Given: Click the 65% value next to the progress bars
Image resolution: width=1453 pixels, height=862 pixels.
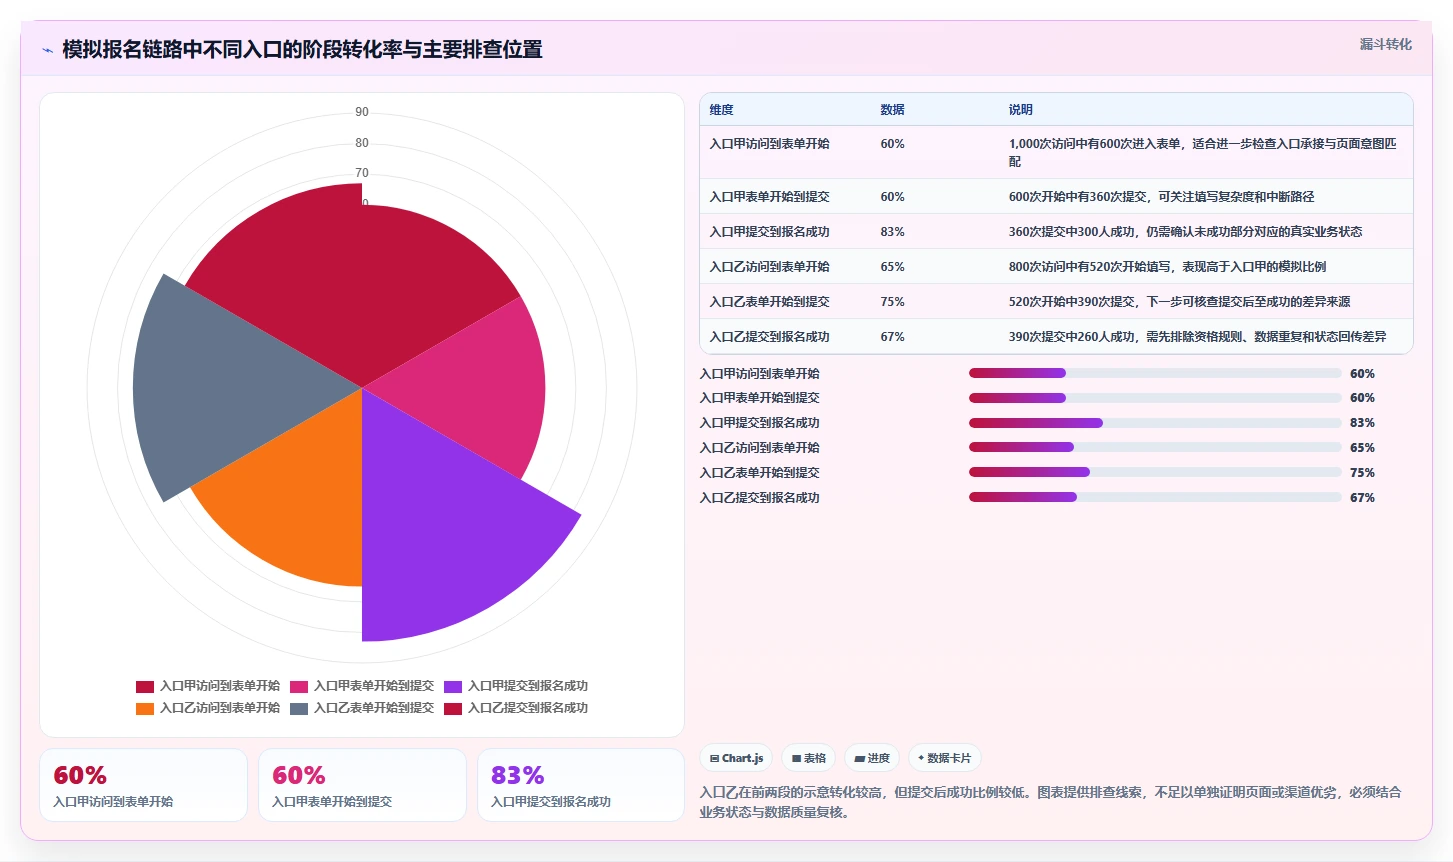Looking at the screenshot, I should click(x=1362, y=448).
